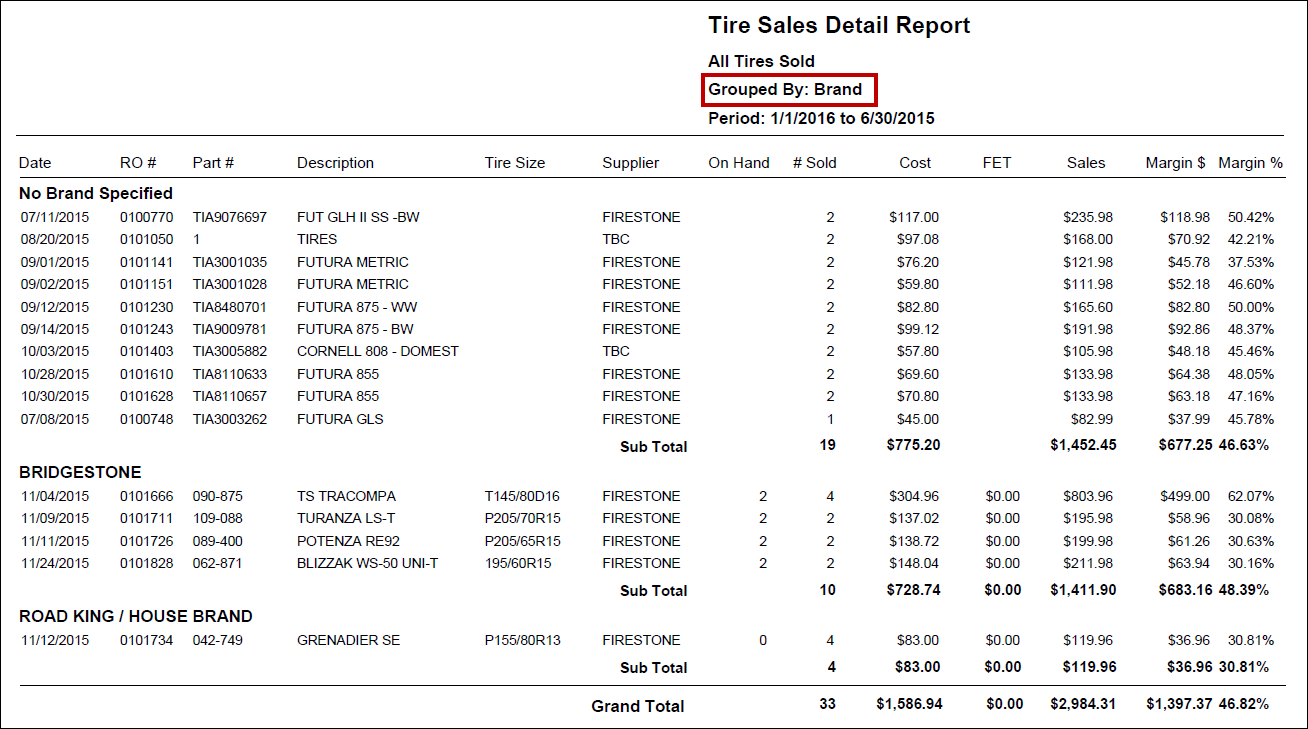The height and width of the screenshot is (729, 1308).
Task: Click the Supplier column header
Action: (630, 163)
